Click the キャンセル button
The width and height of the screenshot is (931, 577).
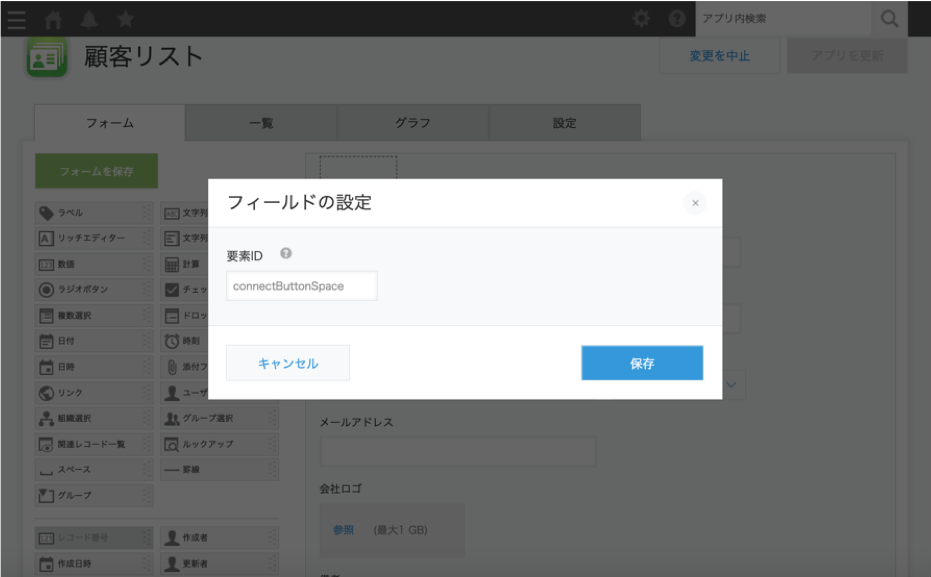(288, 363)
